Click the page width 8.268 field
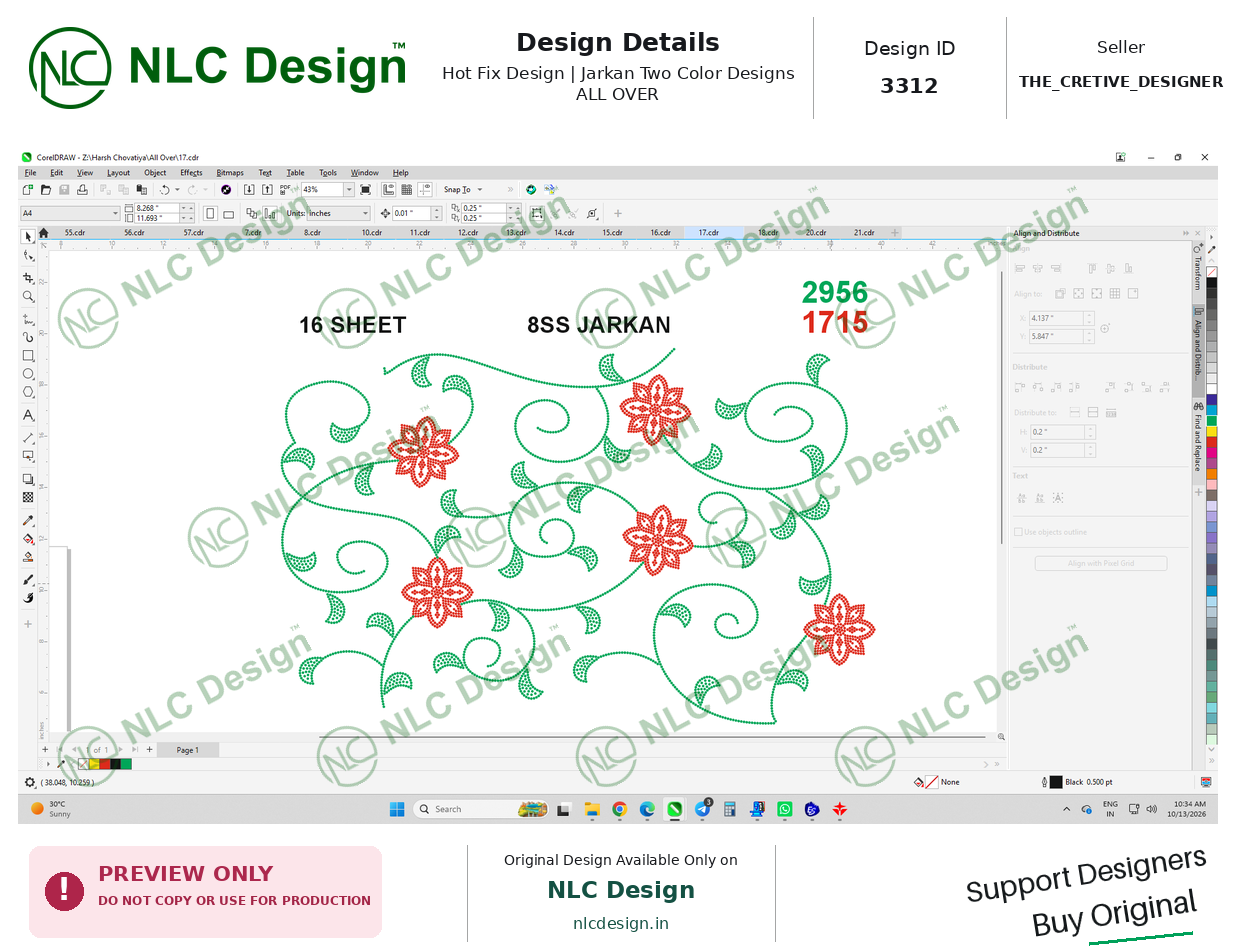This screenshot has height=952, width=1236. (156, 208)
